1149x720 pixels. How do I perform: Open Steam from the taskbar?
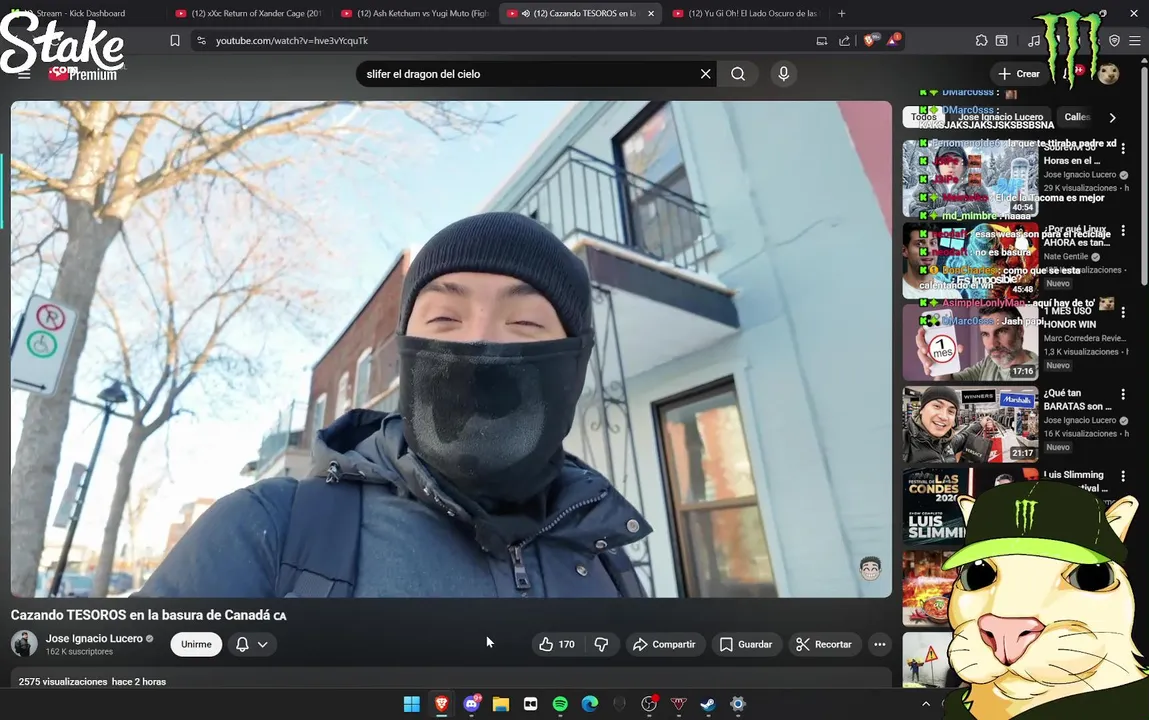708,704
